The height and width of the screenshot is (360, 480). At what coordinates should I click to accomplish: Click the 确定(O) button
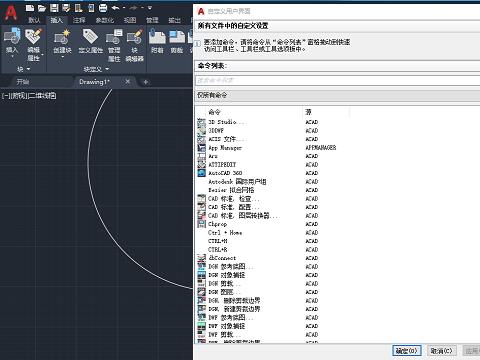[407, 351]
